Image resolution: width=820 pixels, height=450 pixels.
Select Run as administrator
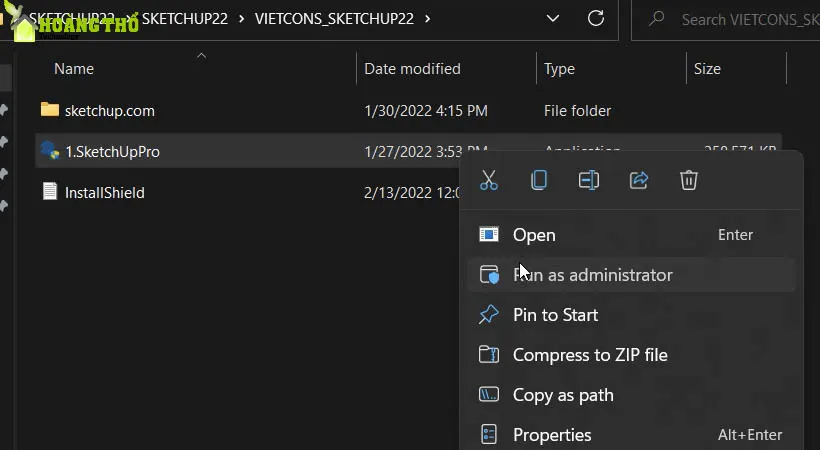(631, 275)
